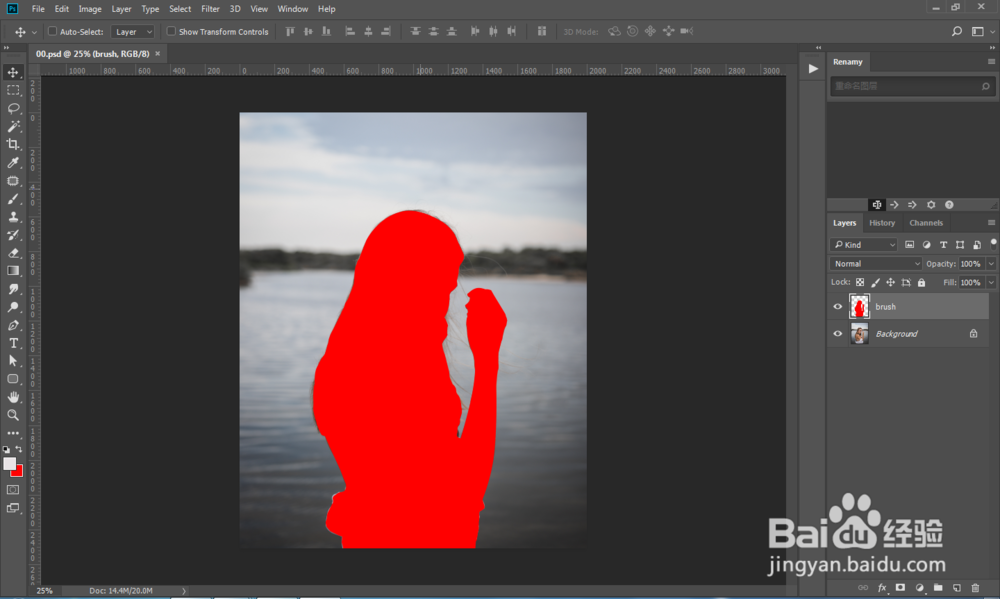Viewport: 1000px width, 599px height.
Task: Select the Smudge tool
Action: pyautogui.click(x=13, y=289)
